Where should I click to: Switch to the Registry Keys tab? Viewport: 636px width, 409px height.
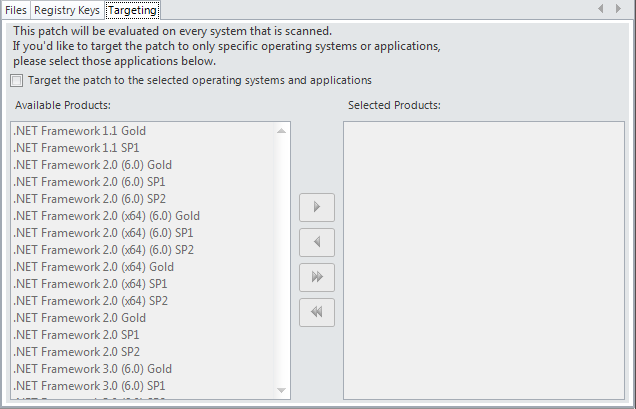(67, 10)
